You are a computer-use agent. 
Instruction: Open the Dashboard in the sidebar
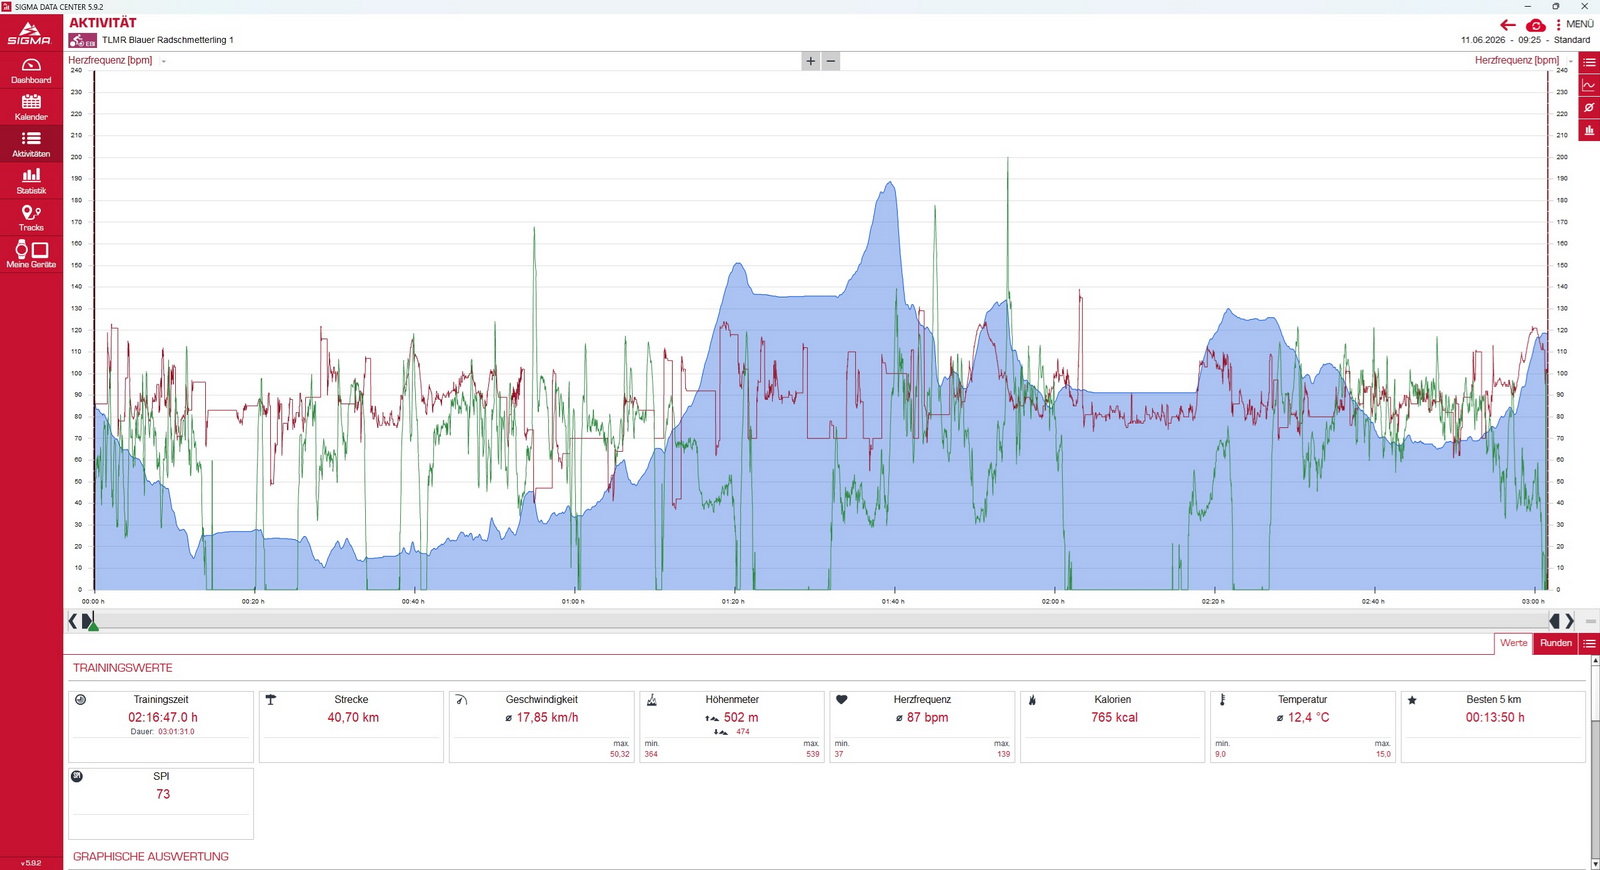31,70
